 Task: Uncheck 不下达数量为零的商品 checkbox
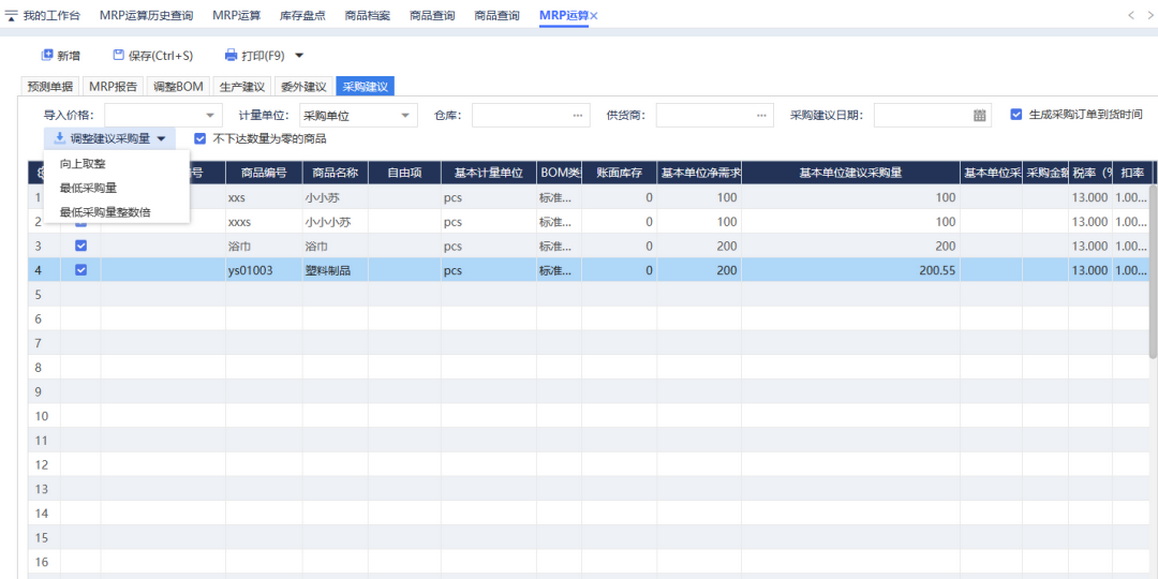[200, 139]
